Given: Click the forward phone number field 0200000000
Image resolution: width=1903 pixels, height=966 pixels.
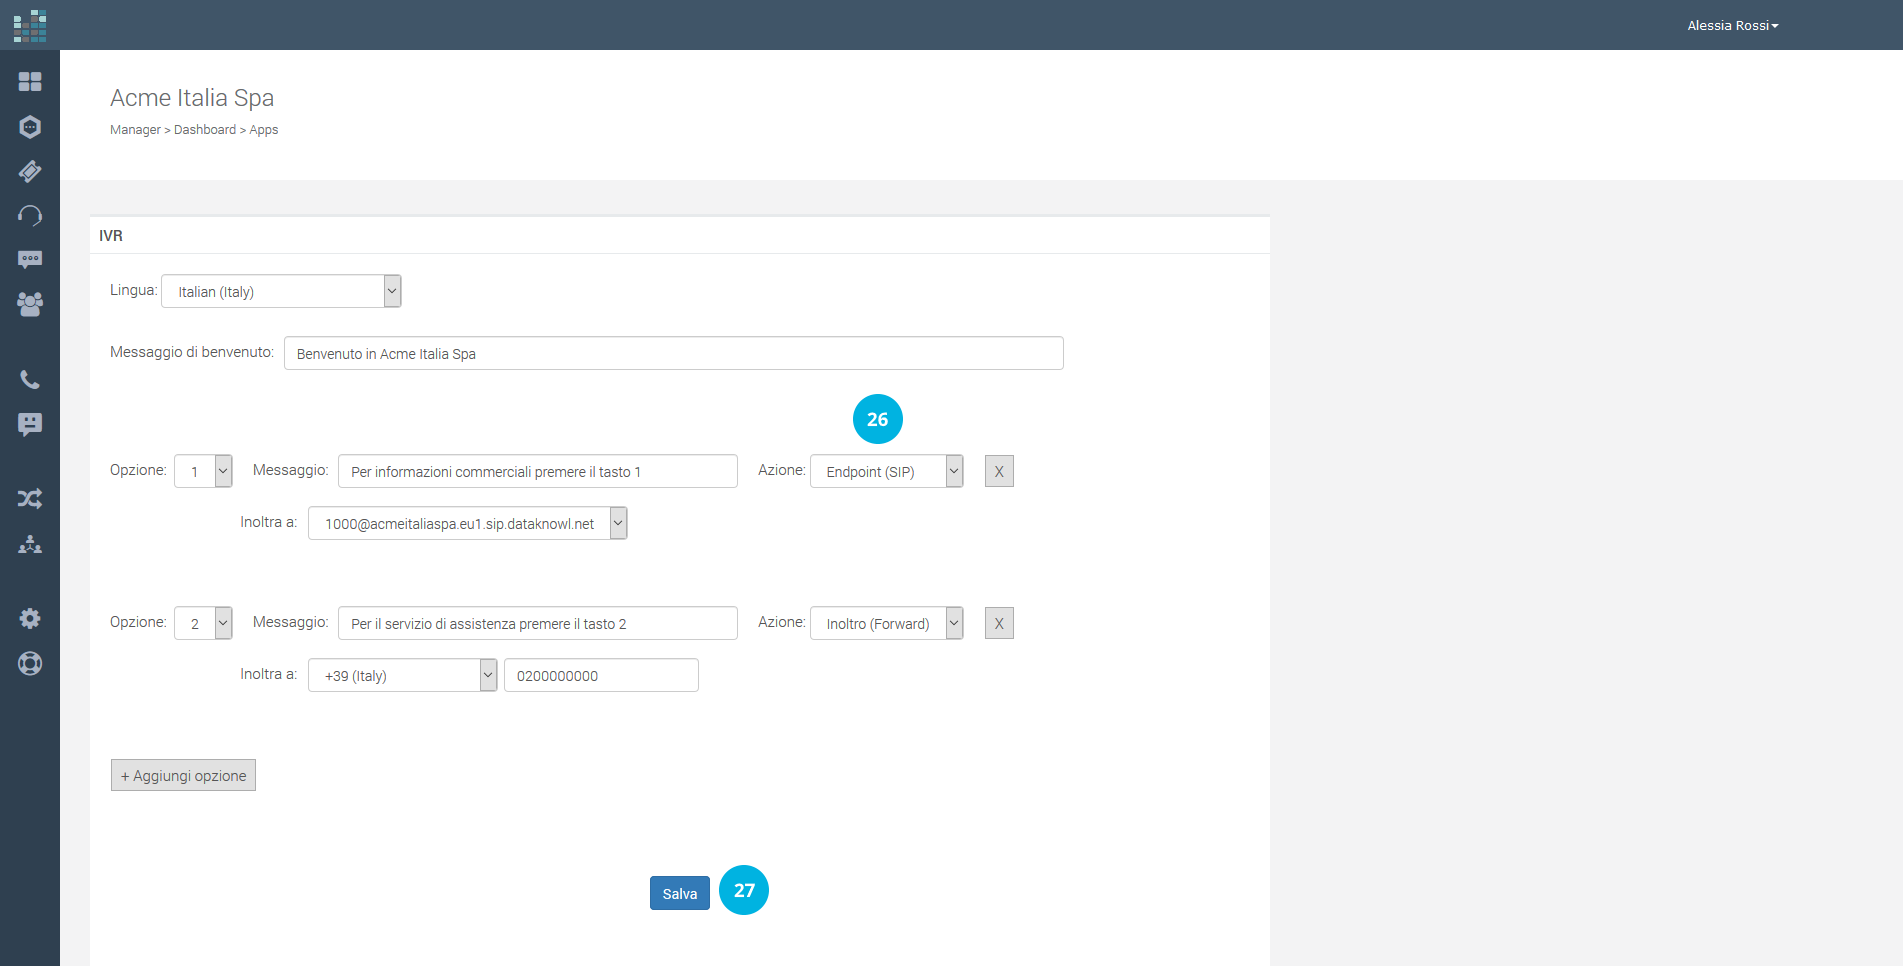Looking at the screenshot, I should click(x=601, y=675).
